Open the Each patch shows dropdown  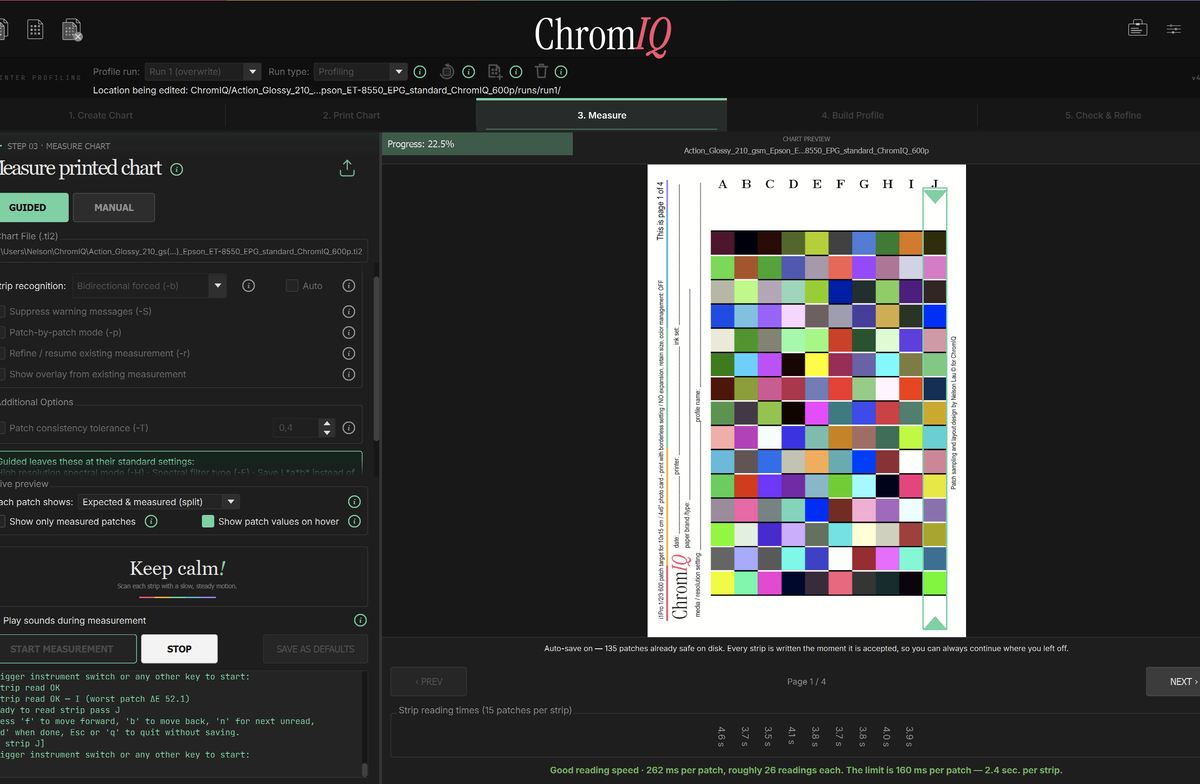point(158,502)
